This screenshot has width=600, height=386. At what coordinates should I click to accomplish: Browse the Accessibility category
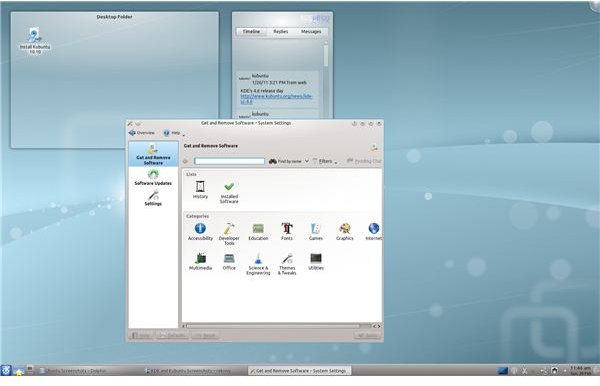pos(200,231)
